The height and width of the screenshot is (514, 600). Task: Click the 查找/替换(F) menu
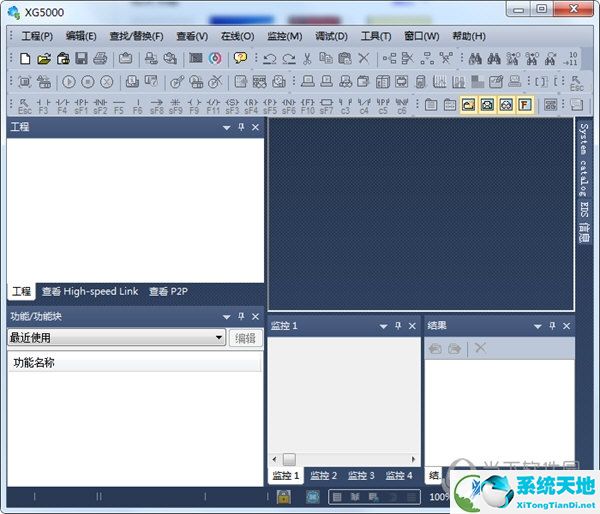point(136,36)
